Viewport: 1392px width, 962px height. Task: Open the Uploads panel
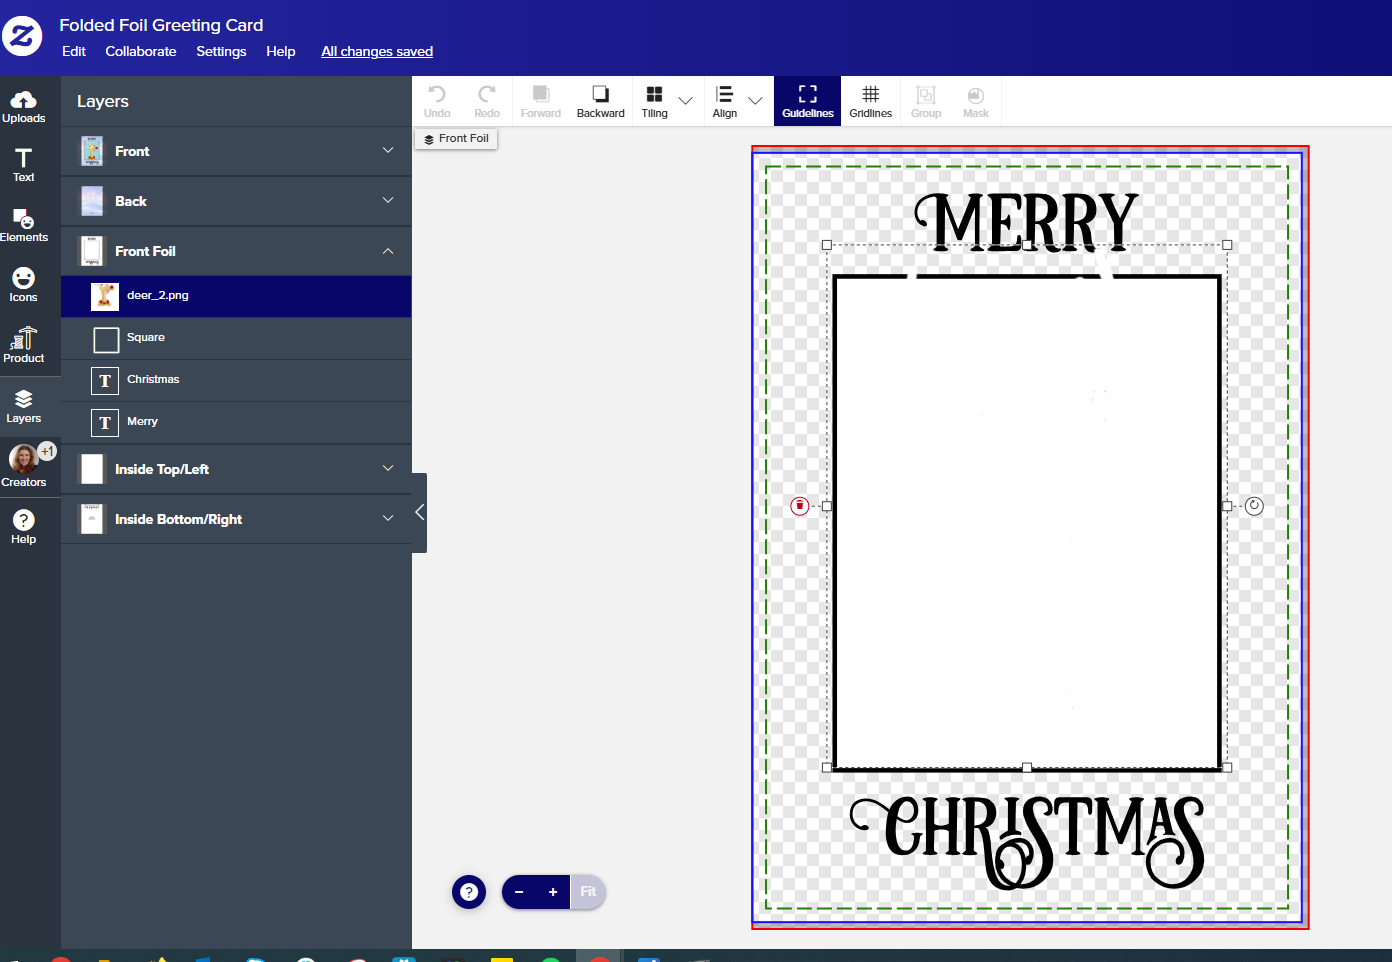(x=24, y=106)
